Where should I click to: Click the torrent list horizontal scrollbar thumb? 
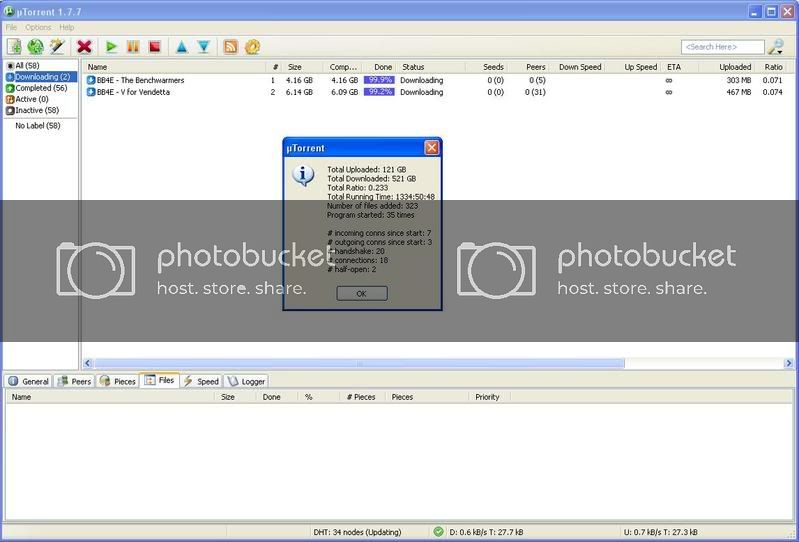359,363
